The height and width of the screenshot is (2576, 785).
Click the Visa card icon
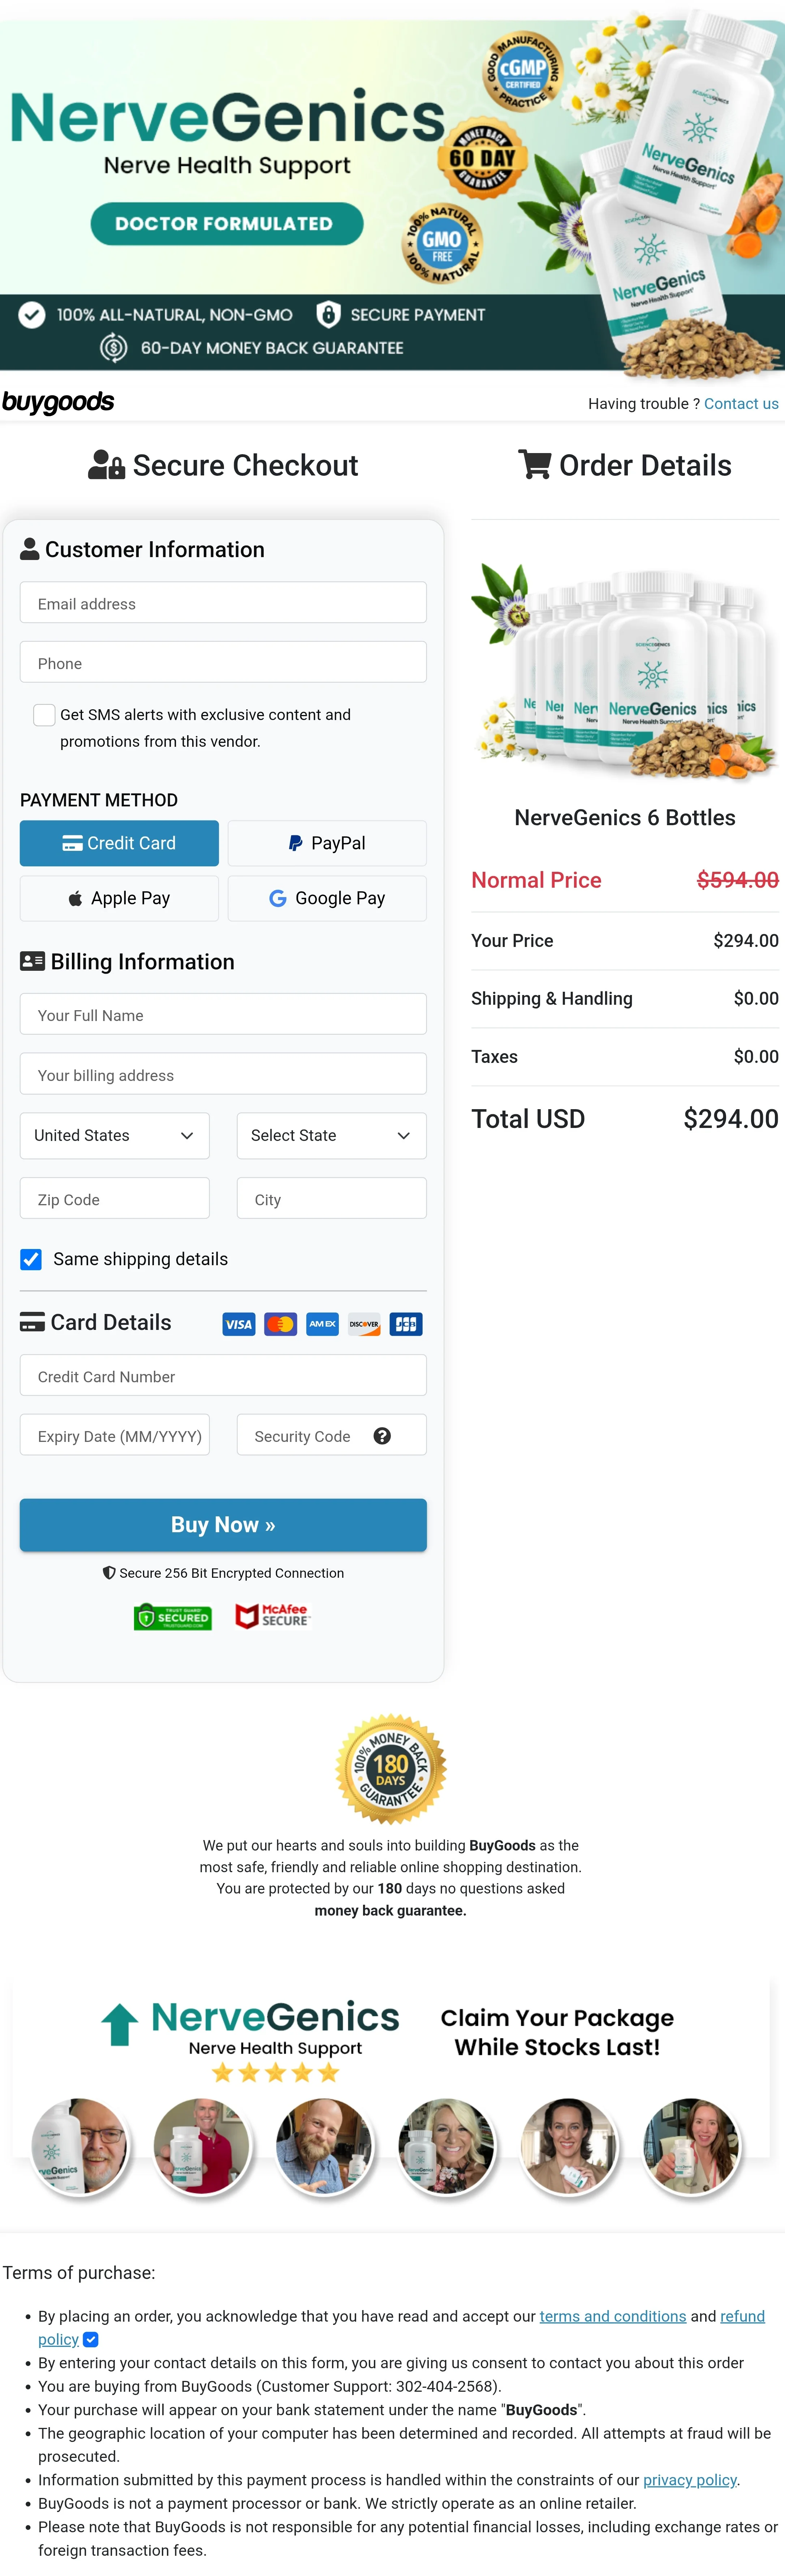tap(239, 1325)
